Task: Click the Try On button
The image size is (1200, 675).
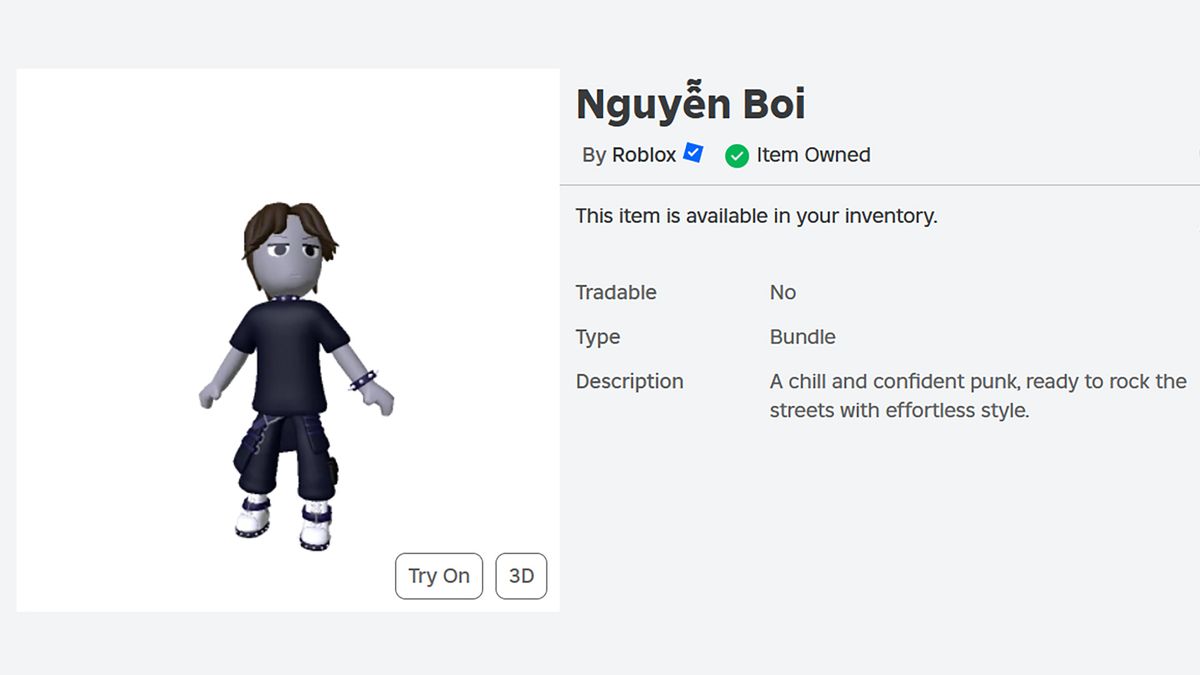Action: (438, 576)
